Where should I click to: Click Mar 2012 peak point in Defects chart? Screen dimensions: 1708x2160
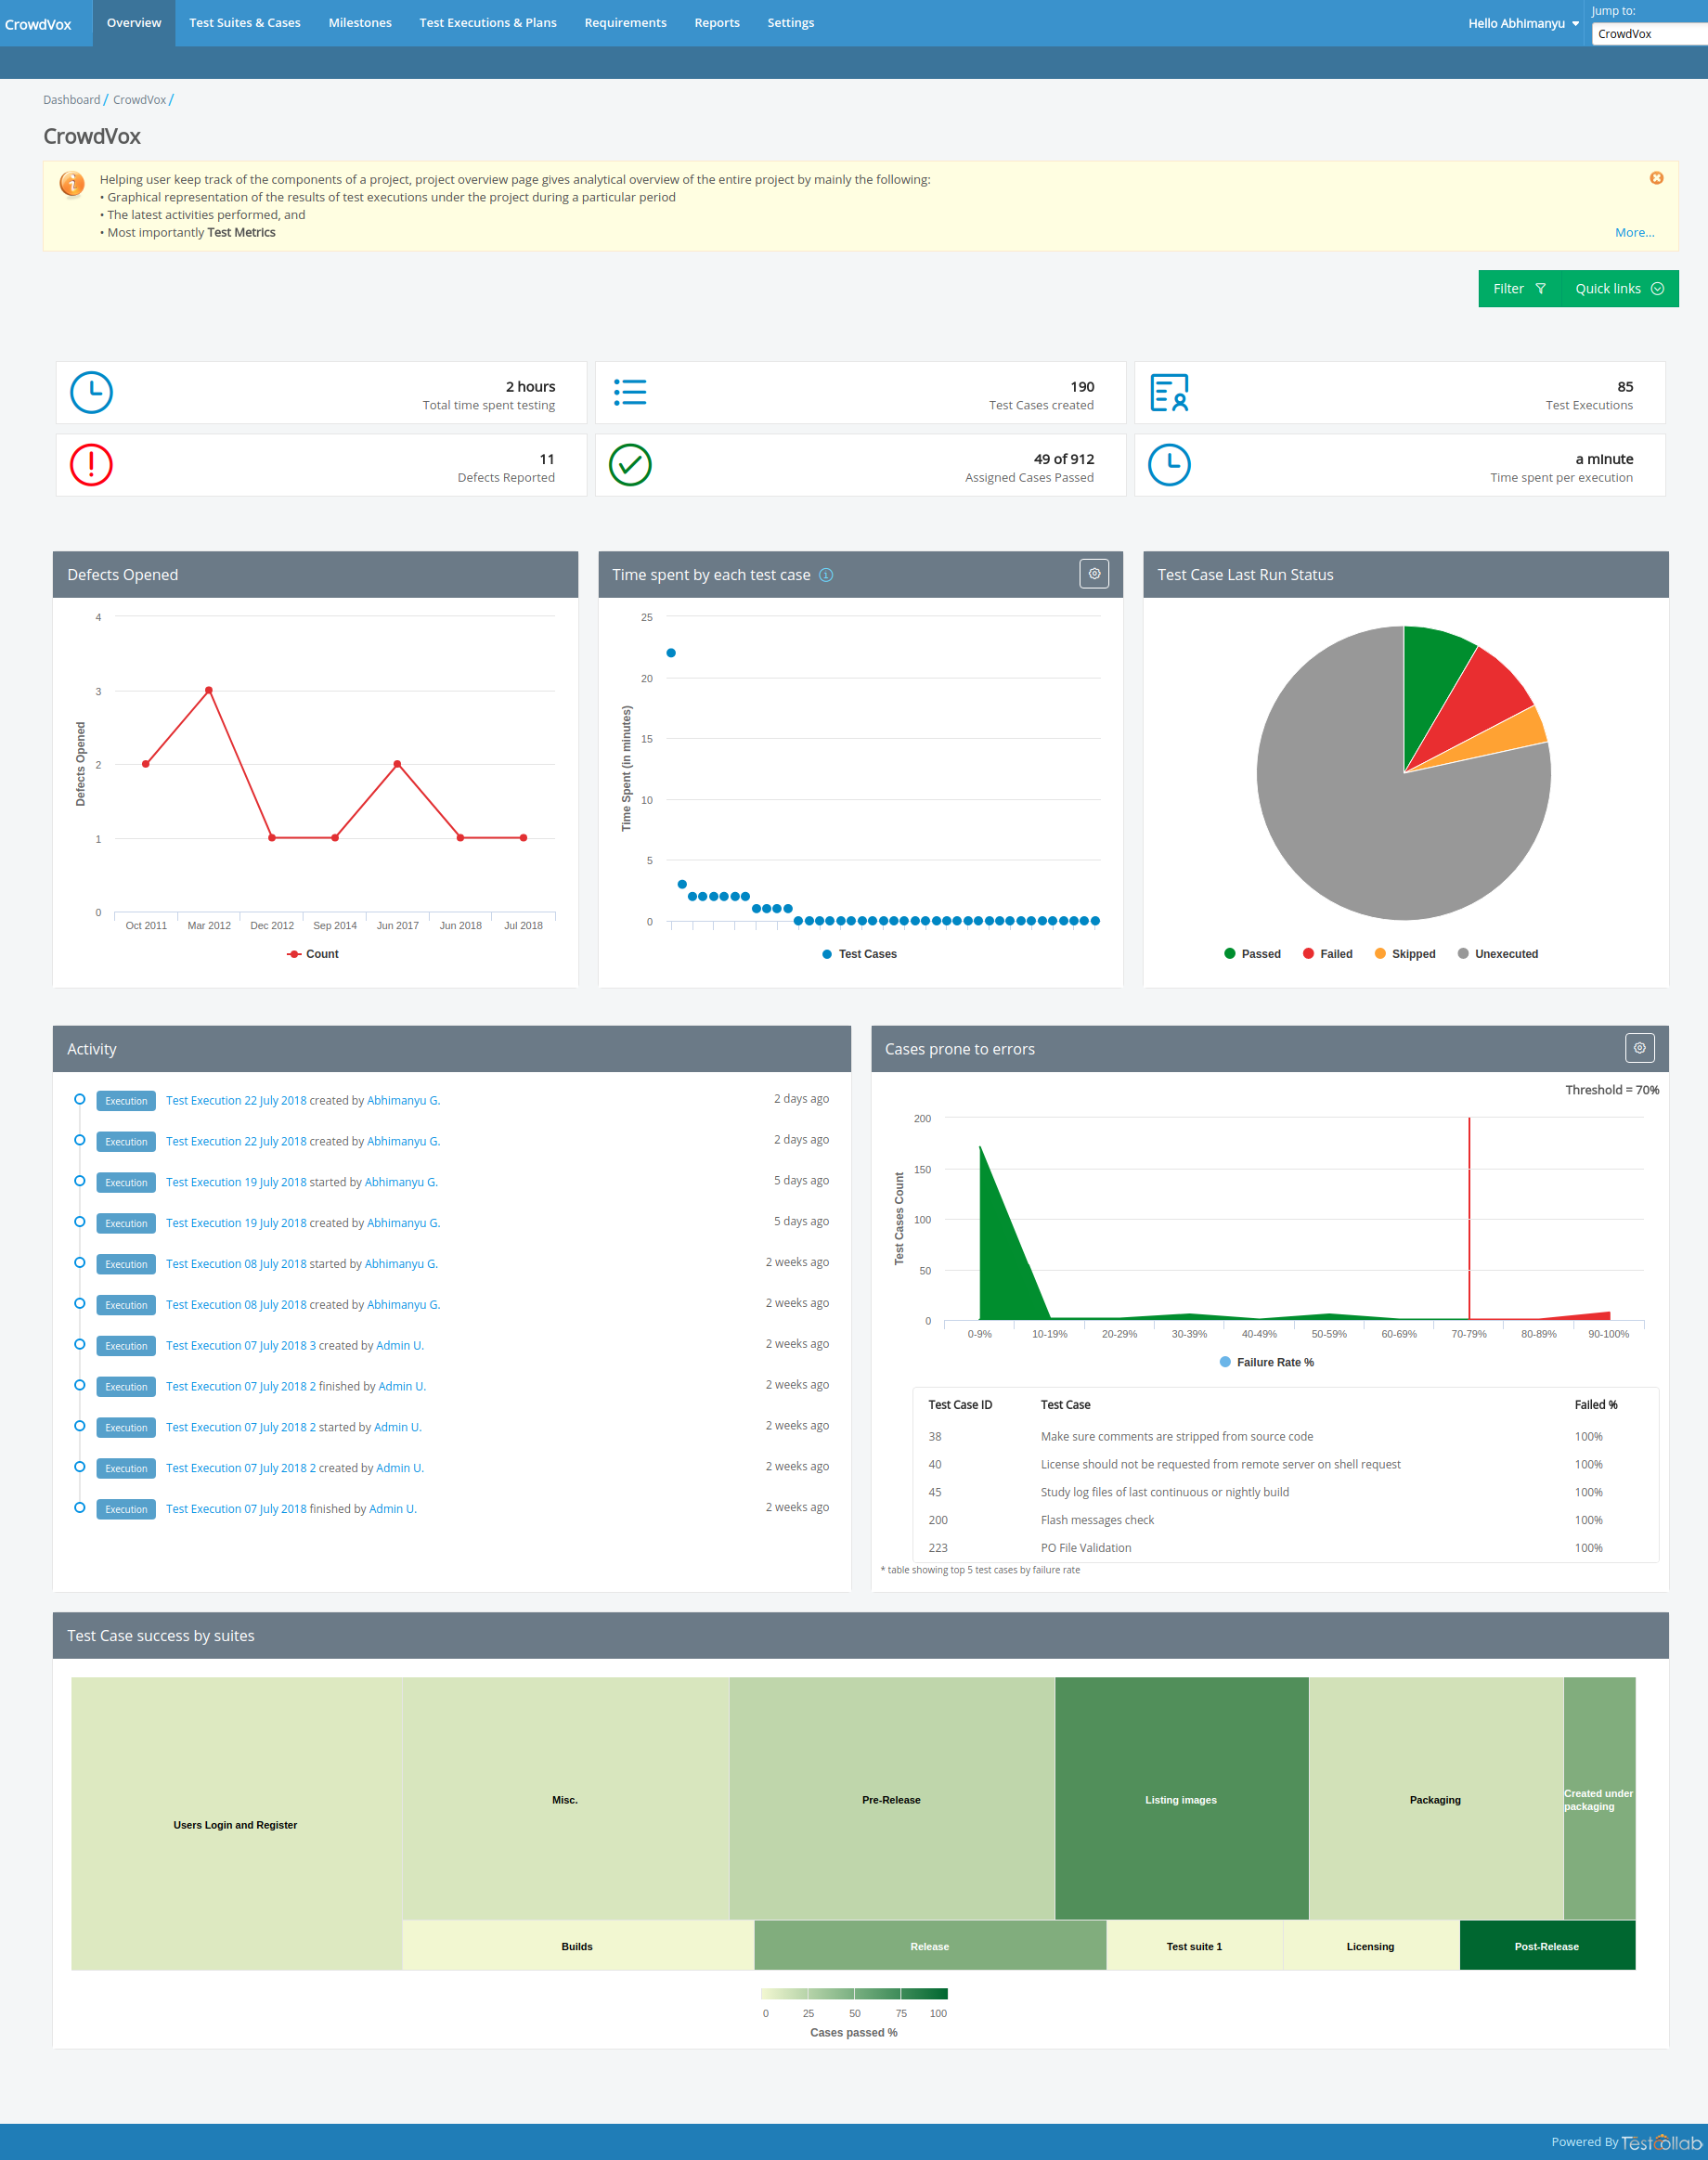208,690
